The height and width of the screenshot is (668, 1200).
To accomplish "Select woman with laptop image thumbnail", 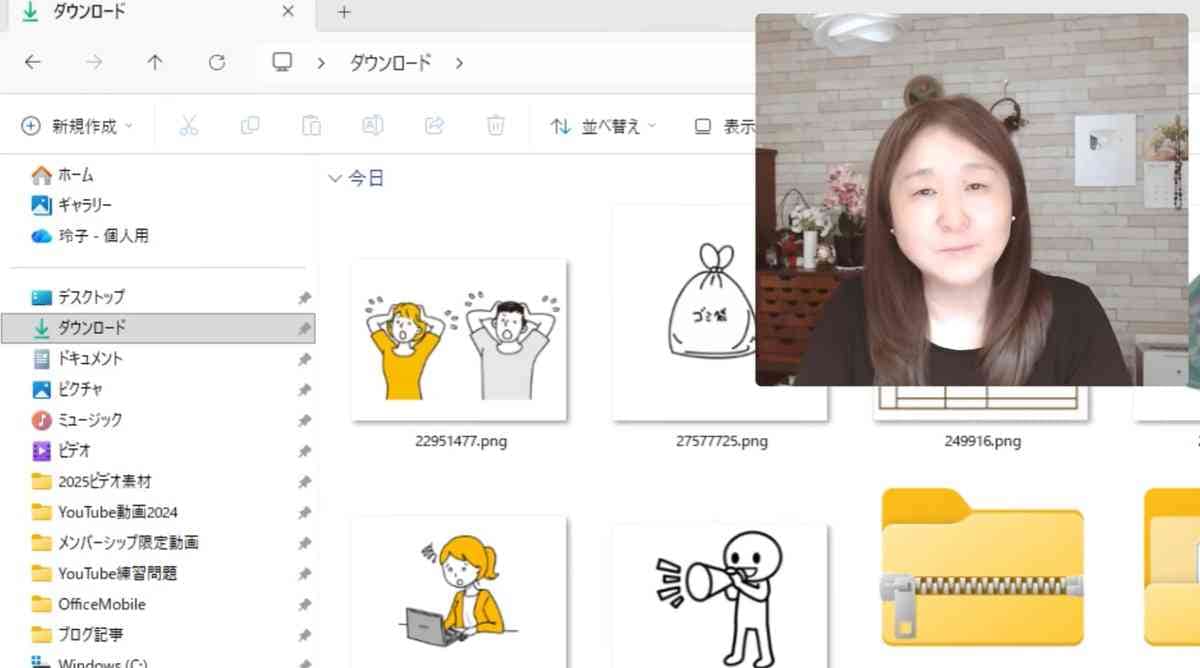I will coord(460,591).
